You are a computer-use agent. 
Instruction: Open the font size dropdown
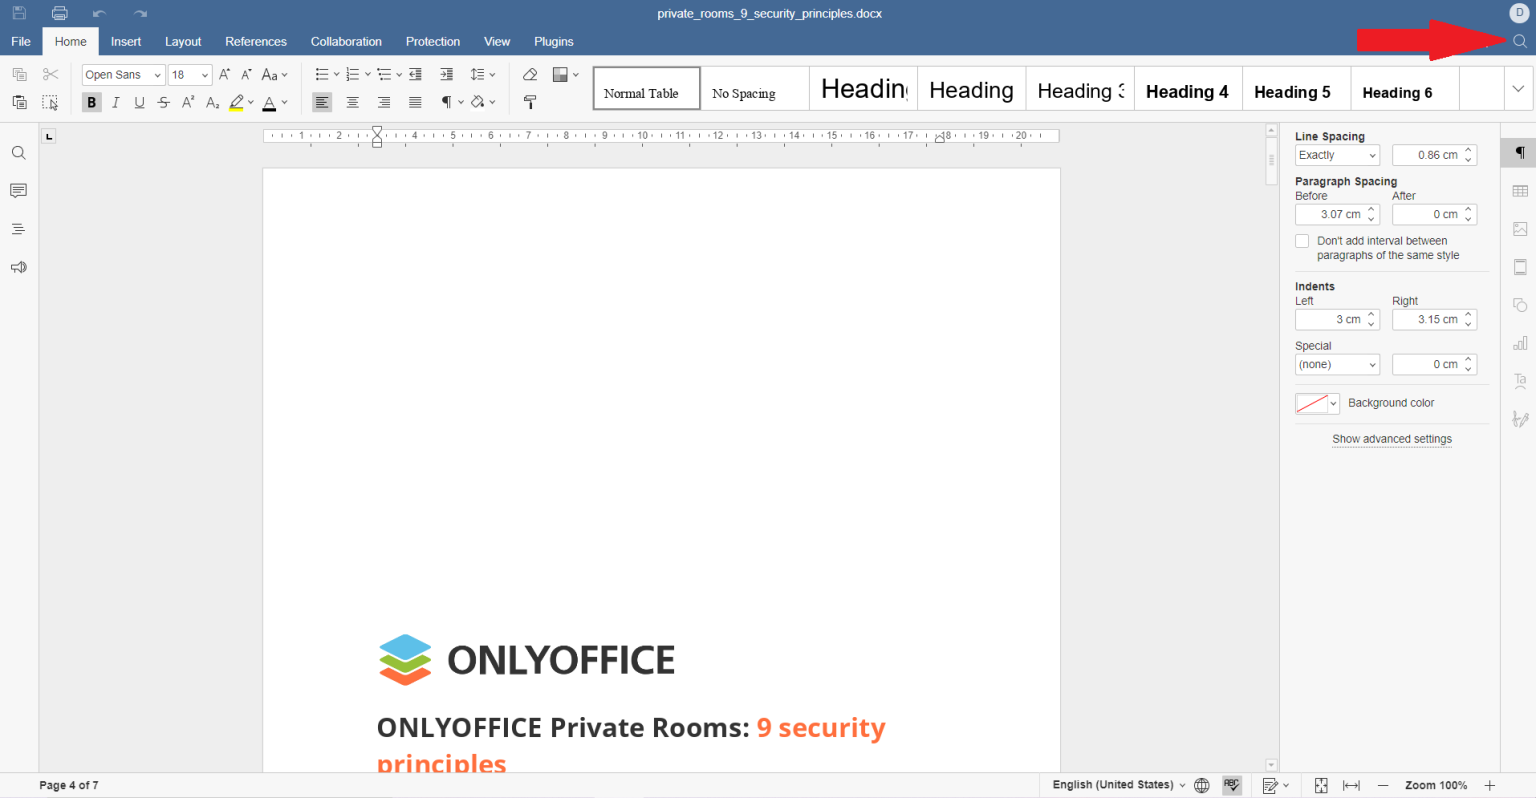pyautogui.click(x=190, y=74)
